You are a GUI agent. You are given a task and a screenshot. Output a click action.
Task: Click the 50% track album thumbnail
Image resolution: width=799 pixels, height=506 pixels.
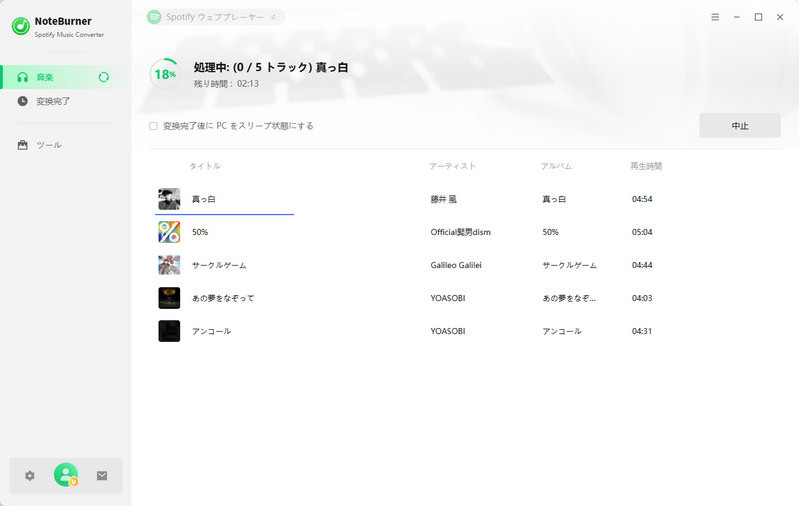[x=169, y=232]
